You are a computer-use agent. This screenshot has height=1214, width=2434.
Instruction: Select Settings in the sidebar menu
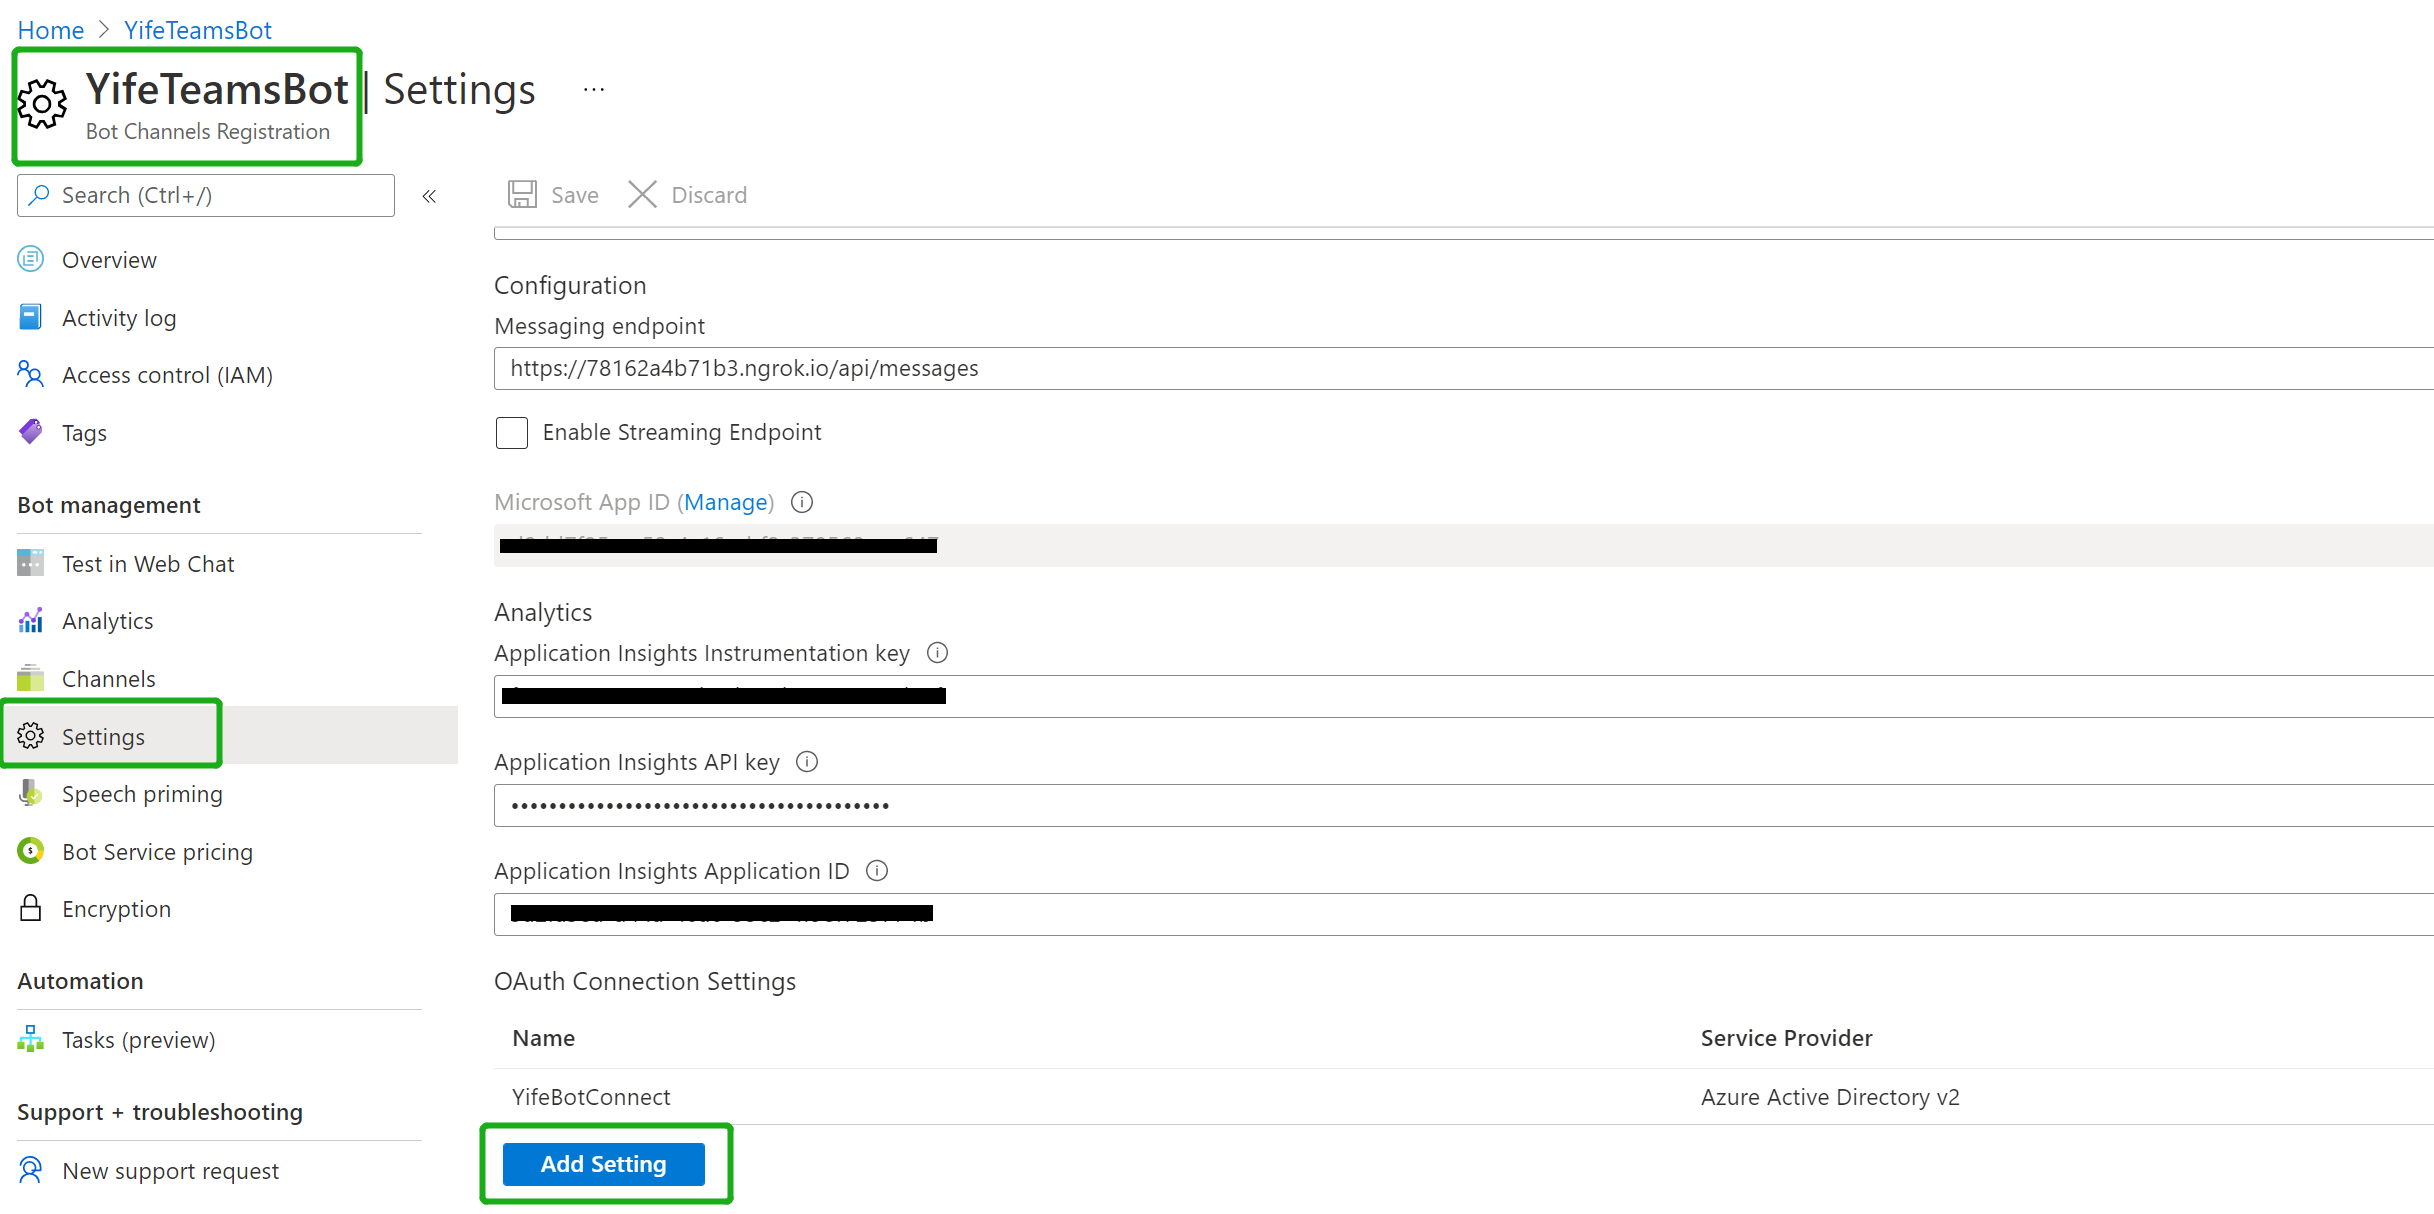click(x=103, y=737)
